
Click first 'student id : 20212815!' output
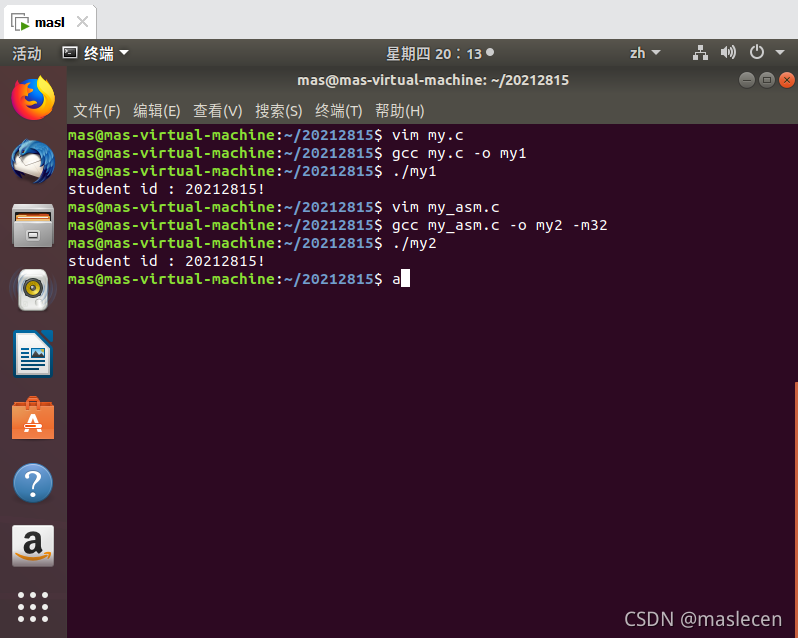pyautogui.click(x=166, y=189)
